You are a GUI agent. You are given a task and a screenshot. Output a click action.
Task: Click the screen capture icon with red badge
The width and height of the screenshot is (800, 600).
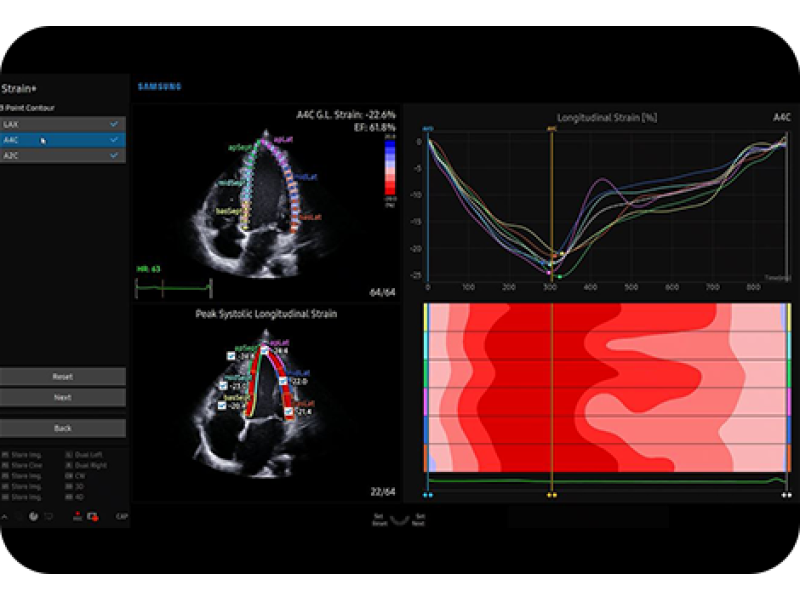pyautogui.click(x=92, y=517)
